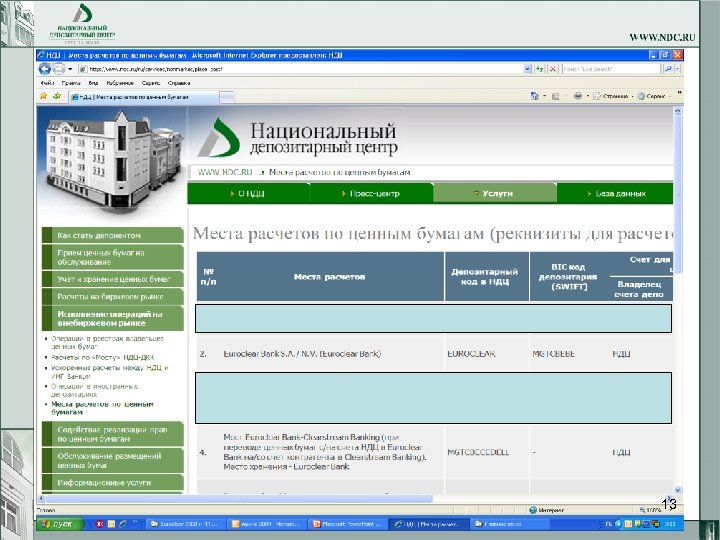Click the browser Forward arrow button
Viewport: 720px width, 540px height.
pyautogui.click(x=59, y=69)
